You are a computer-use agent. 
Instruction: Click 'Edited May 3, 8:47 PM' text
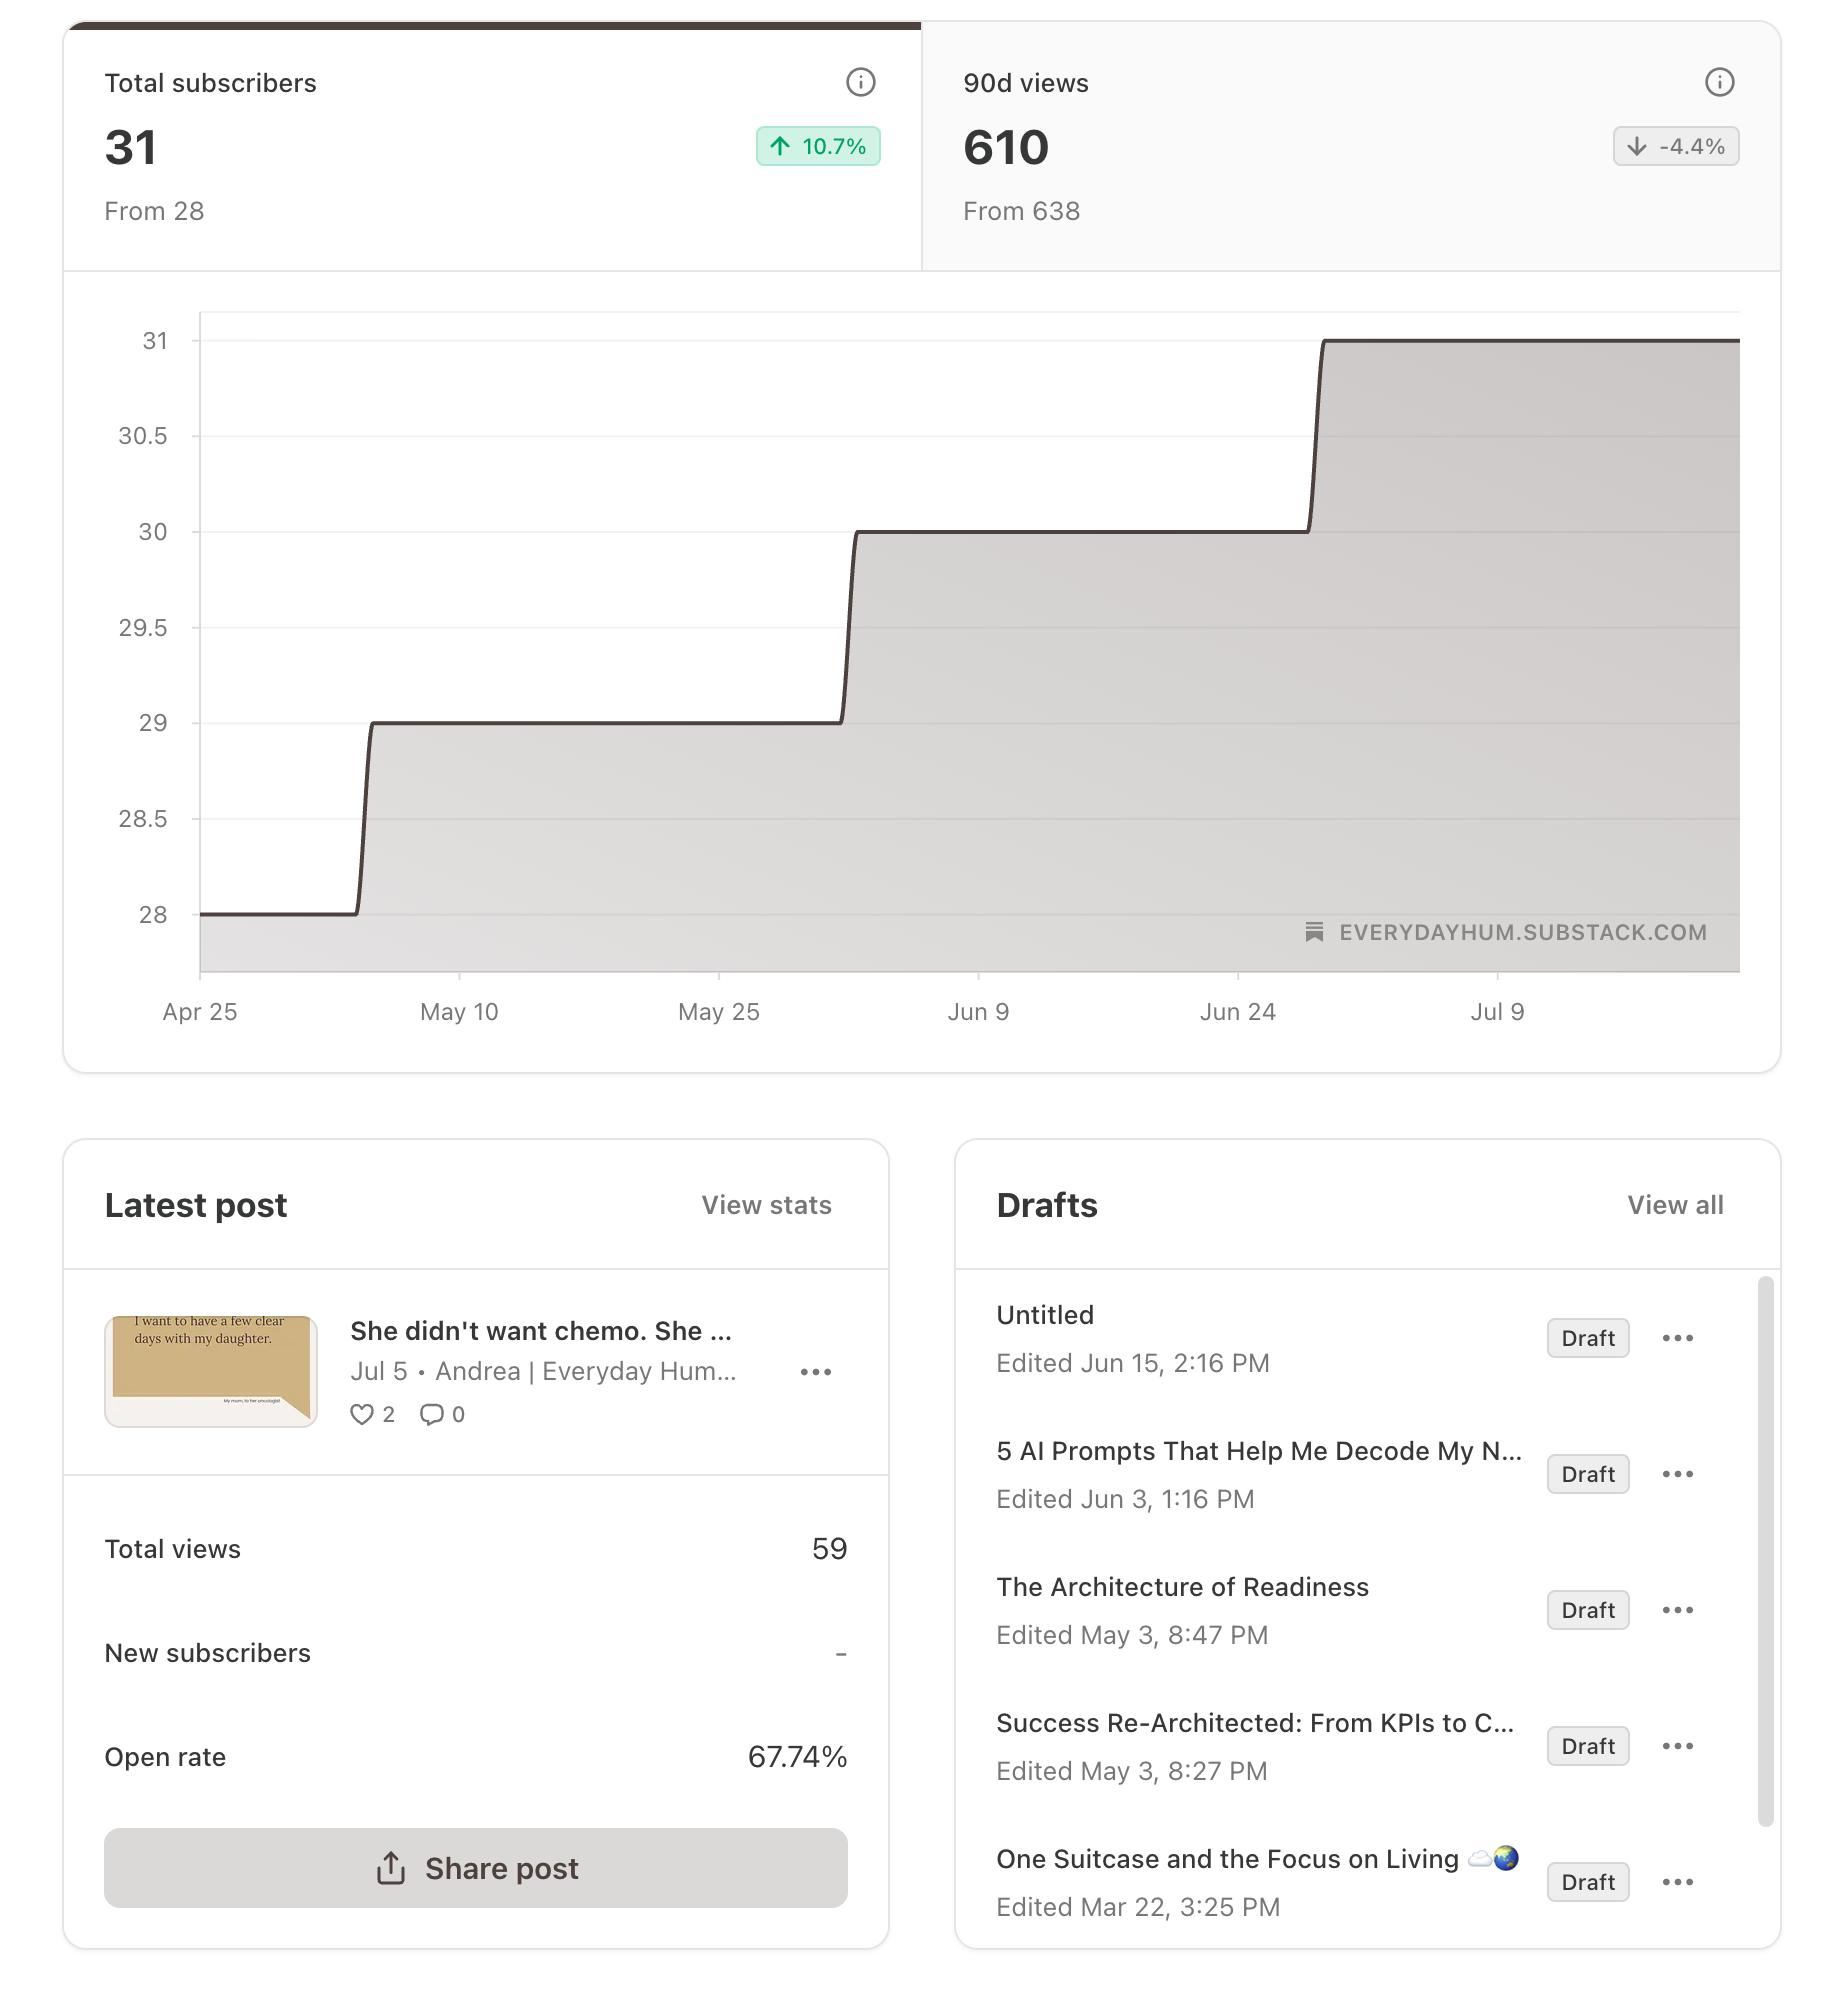1132,1635
